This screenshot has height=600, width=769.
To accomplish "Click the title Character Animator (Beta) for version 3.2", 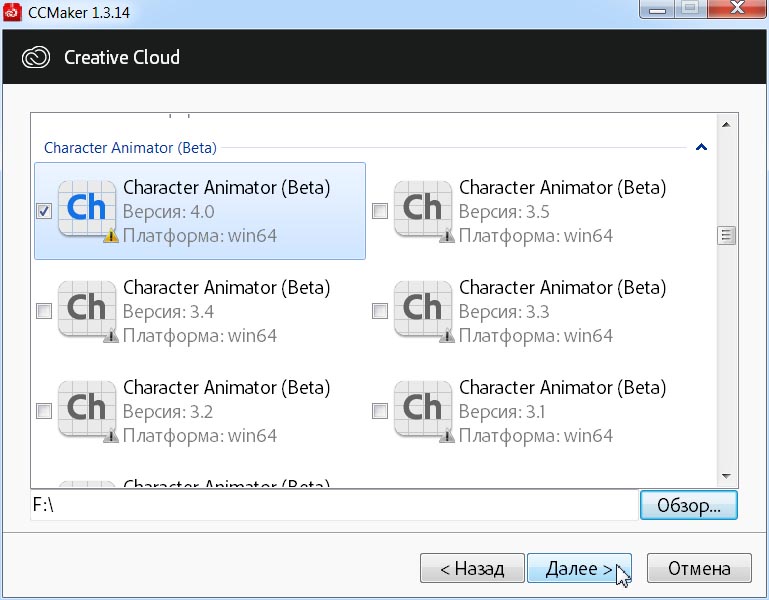I will [227, 388].
